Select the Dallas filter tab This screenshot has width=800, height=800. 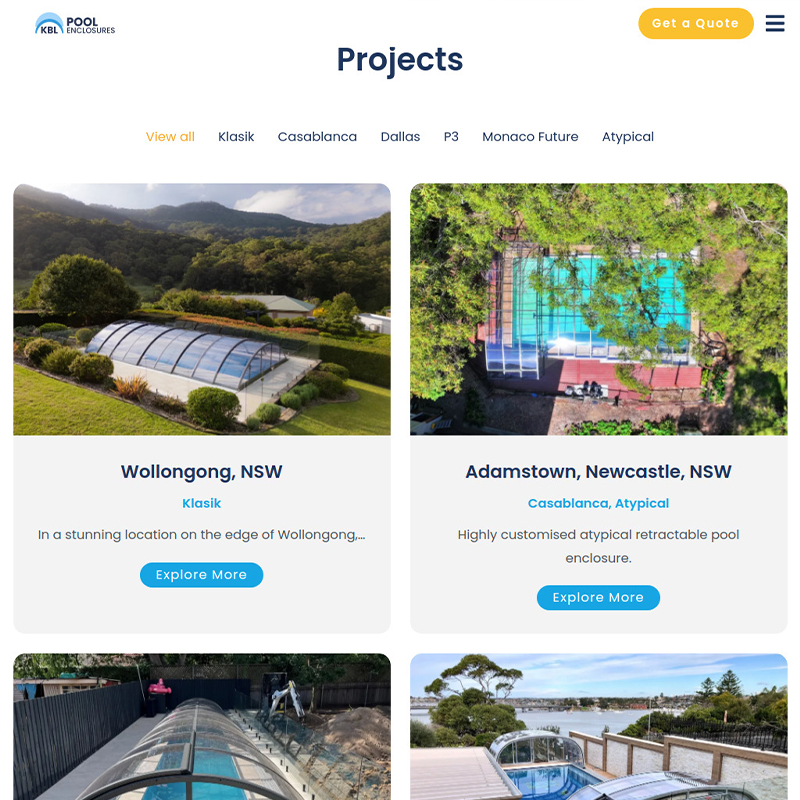click(400, 137)
